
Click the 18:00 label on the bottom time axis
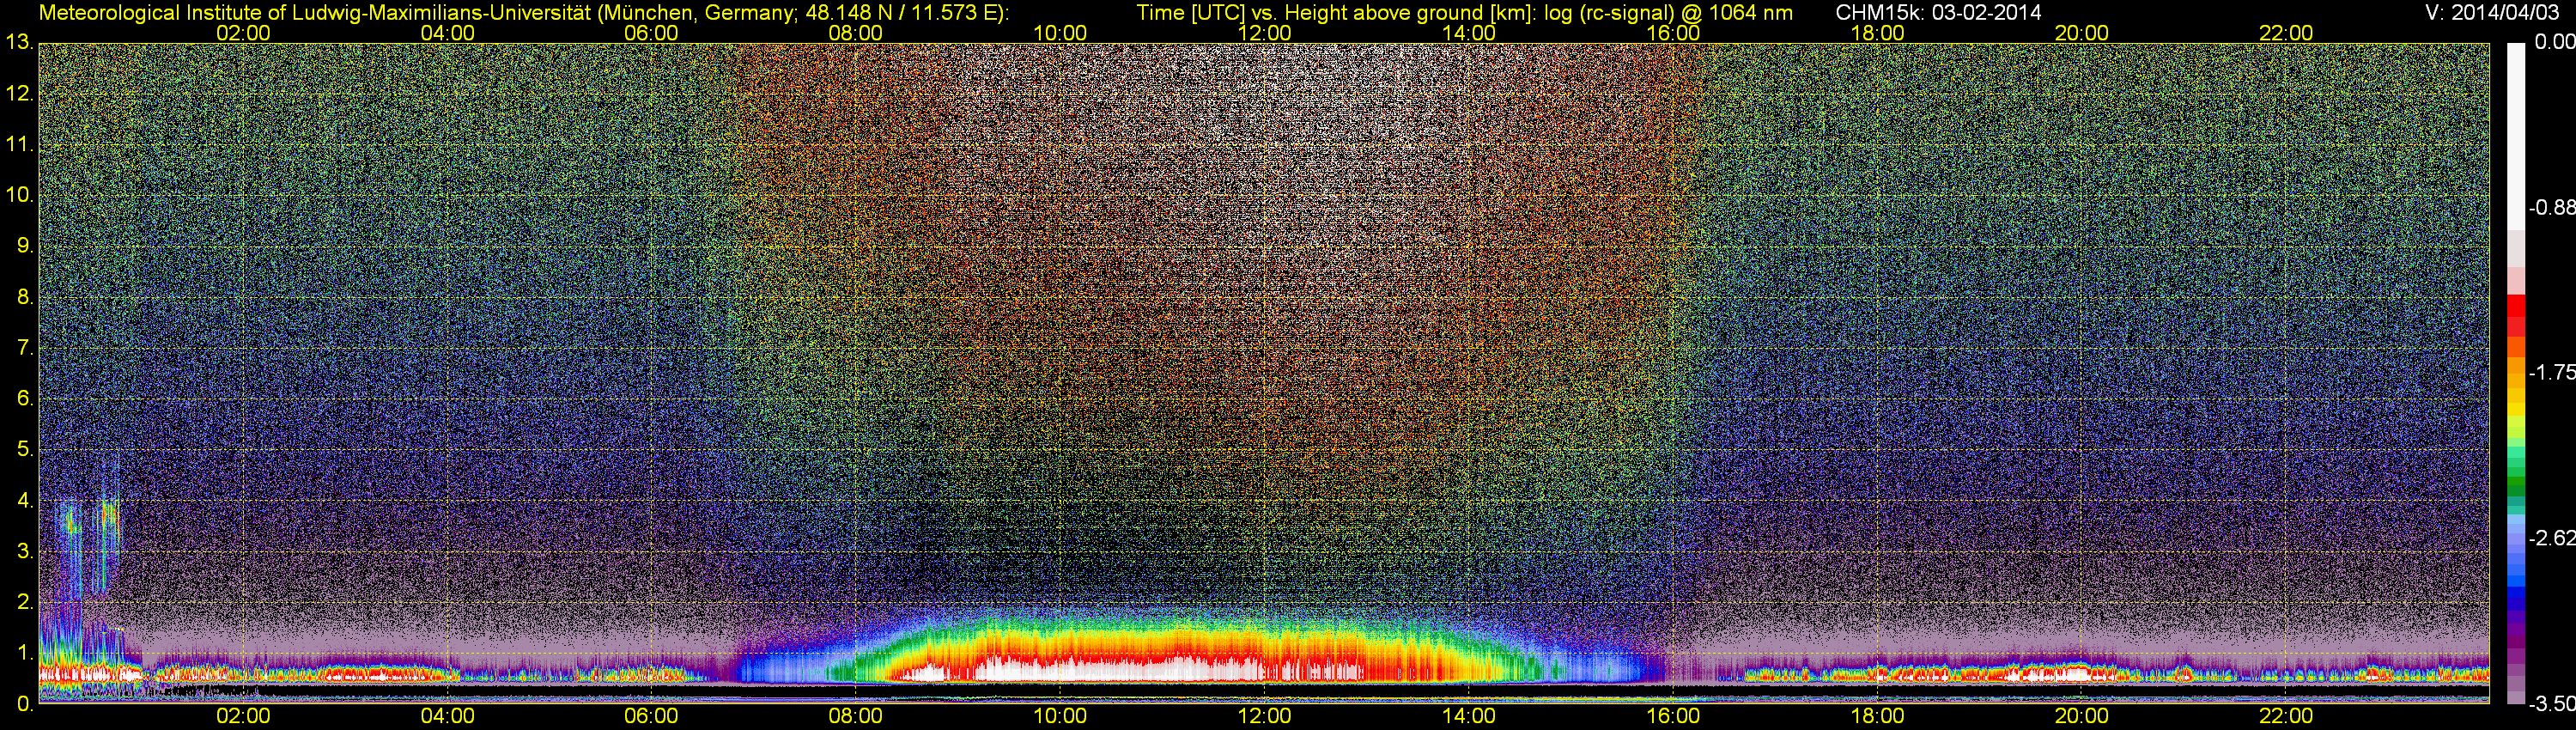click(x=1877, y=716)
